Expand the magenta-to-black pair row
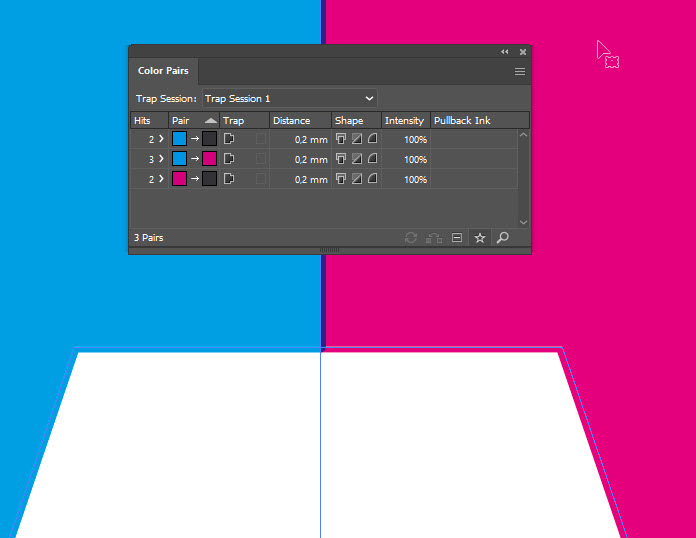The width and height of the screenshot is (696, 538). point(162,179)
